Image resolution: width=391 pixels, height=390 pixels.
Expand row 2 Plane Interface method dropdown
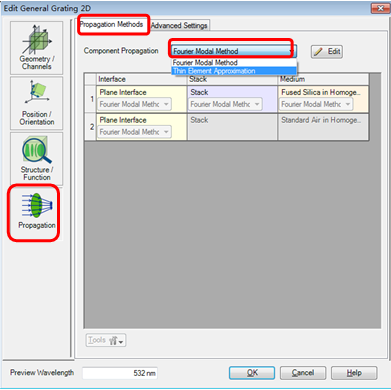coord(135,132)
